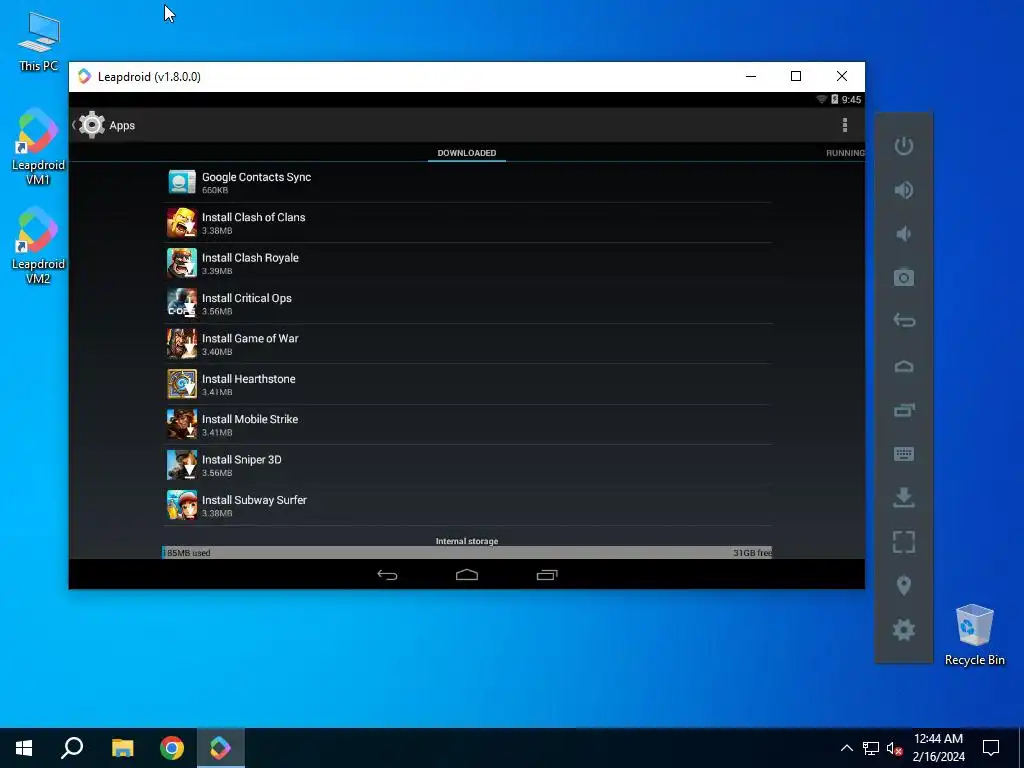Open the taskbar clock and date

938,748
